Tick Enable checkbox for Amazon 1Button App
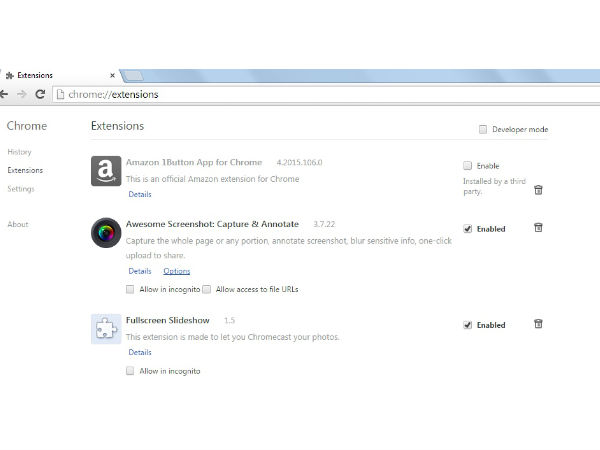This screenshot has width=600, height=450. tap(467, 165)
